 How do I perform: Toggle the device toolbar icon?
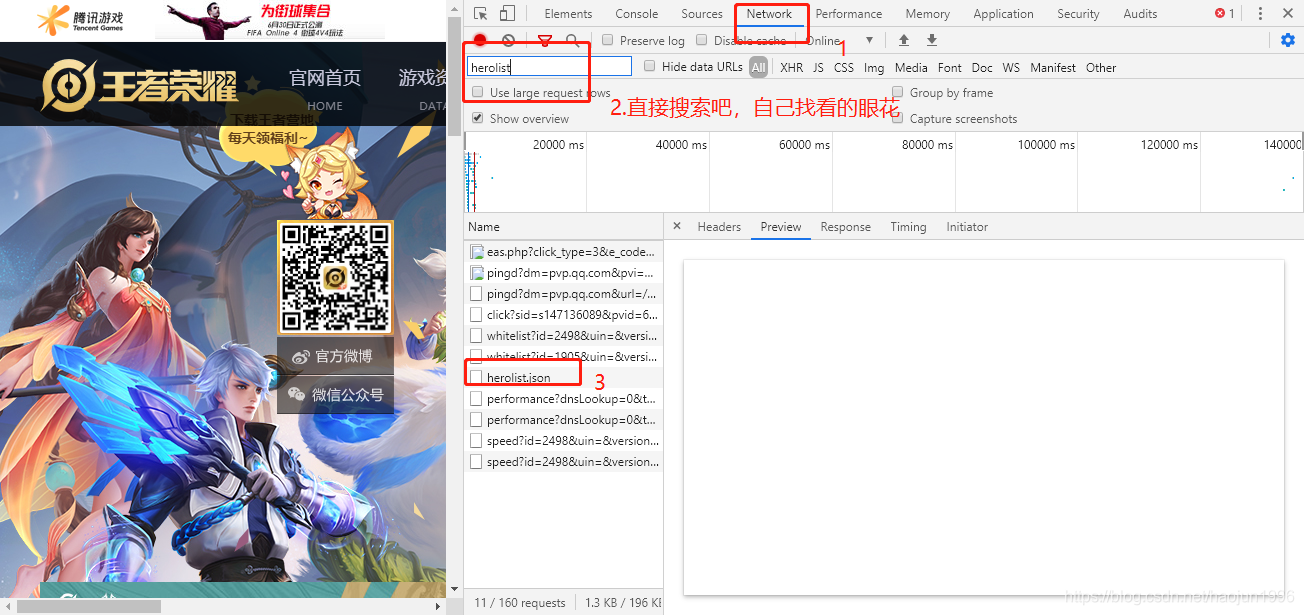click(507, 14)
